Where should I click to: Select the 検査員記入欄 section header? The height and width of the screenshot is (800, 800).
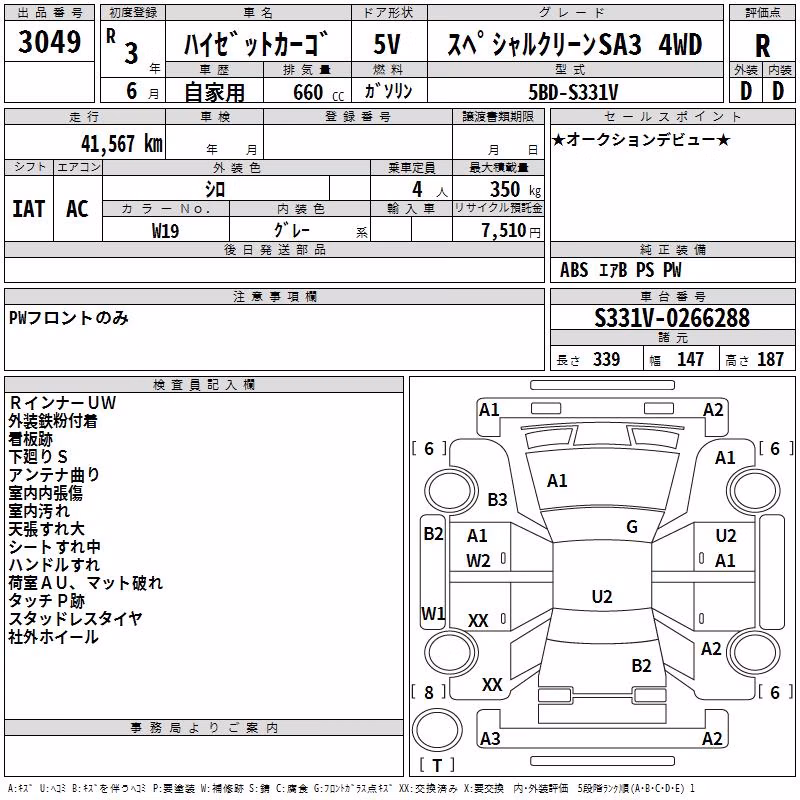tap(204, 385)
